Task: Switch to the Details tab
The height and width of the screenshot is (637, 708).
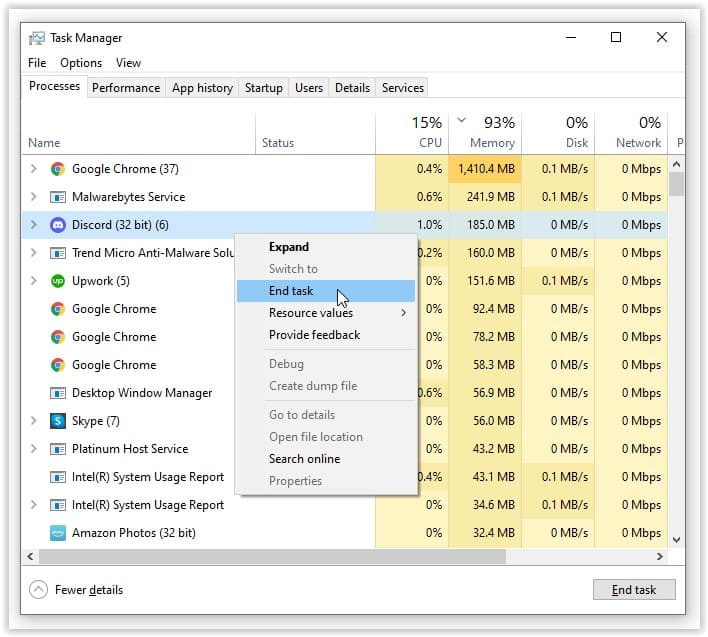Action: [352, 88]
